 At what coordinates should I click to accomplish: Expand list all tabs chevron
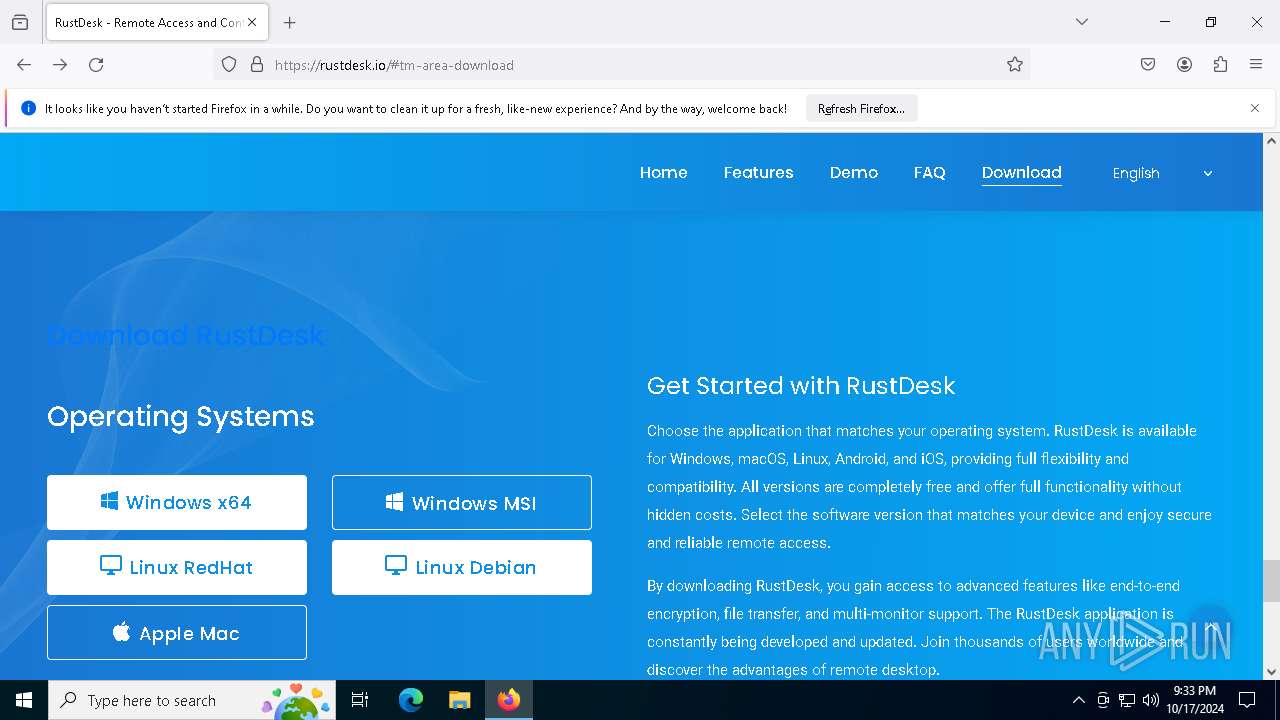click(x=1082, y=22)
